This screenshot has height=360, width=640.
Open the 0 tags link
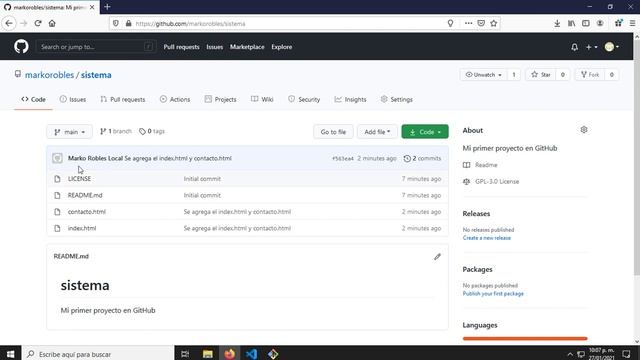tap(152, 131)
